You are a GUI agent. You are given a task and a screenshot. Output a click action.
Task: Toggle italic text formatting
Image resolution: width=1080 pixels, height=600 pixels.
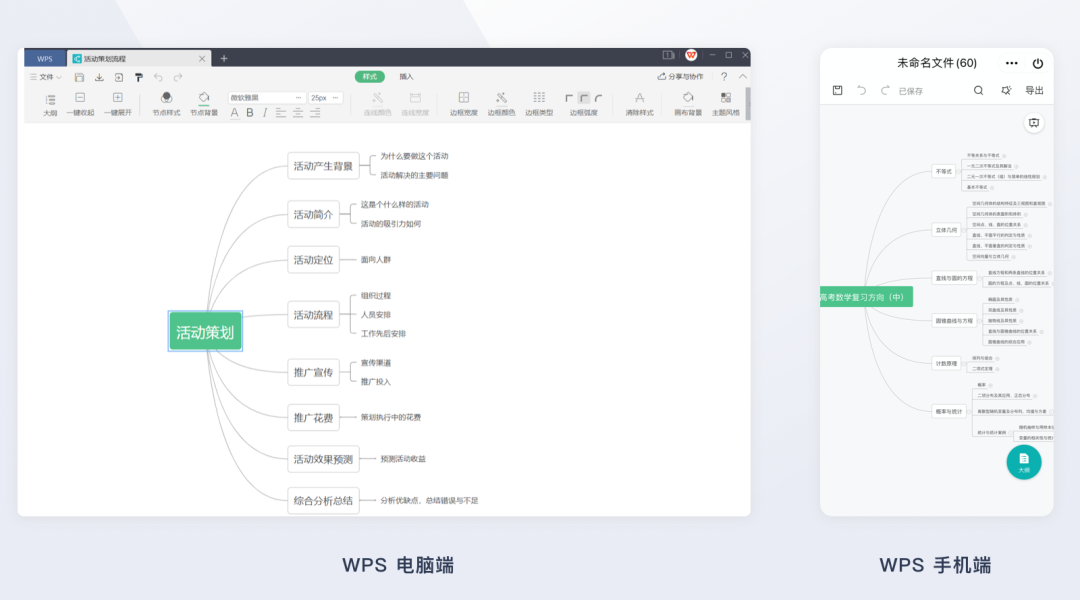(264, 113)
